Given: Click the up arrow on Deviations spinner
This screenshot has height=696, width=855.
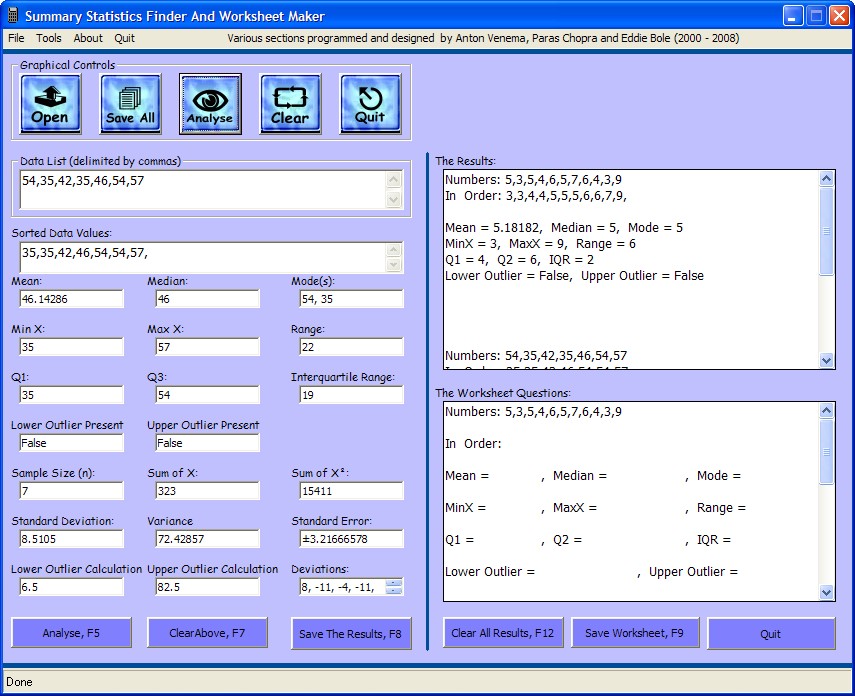Looking at the screenshot, I should (394, 582).
